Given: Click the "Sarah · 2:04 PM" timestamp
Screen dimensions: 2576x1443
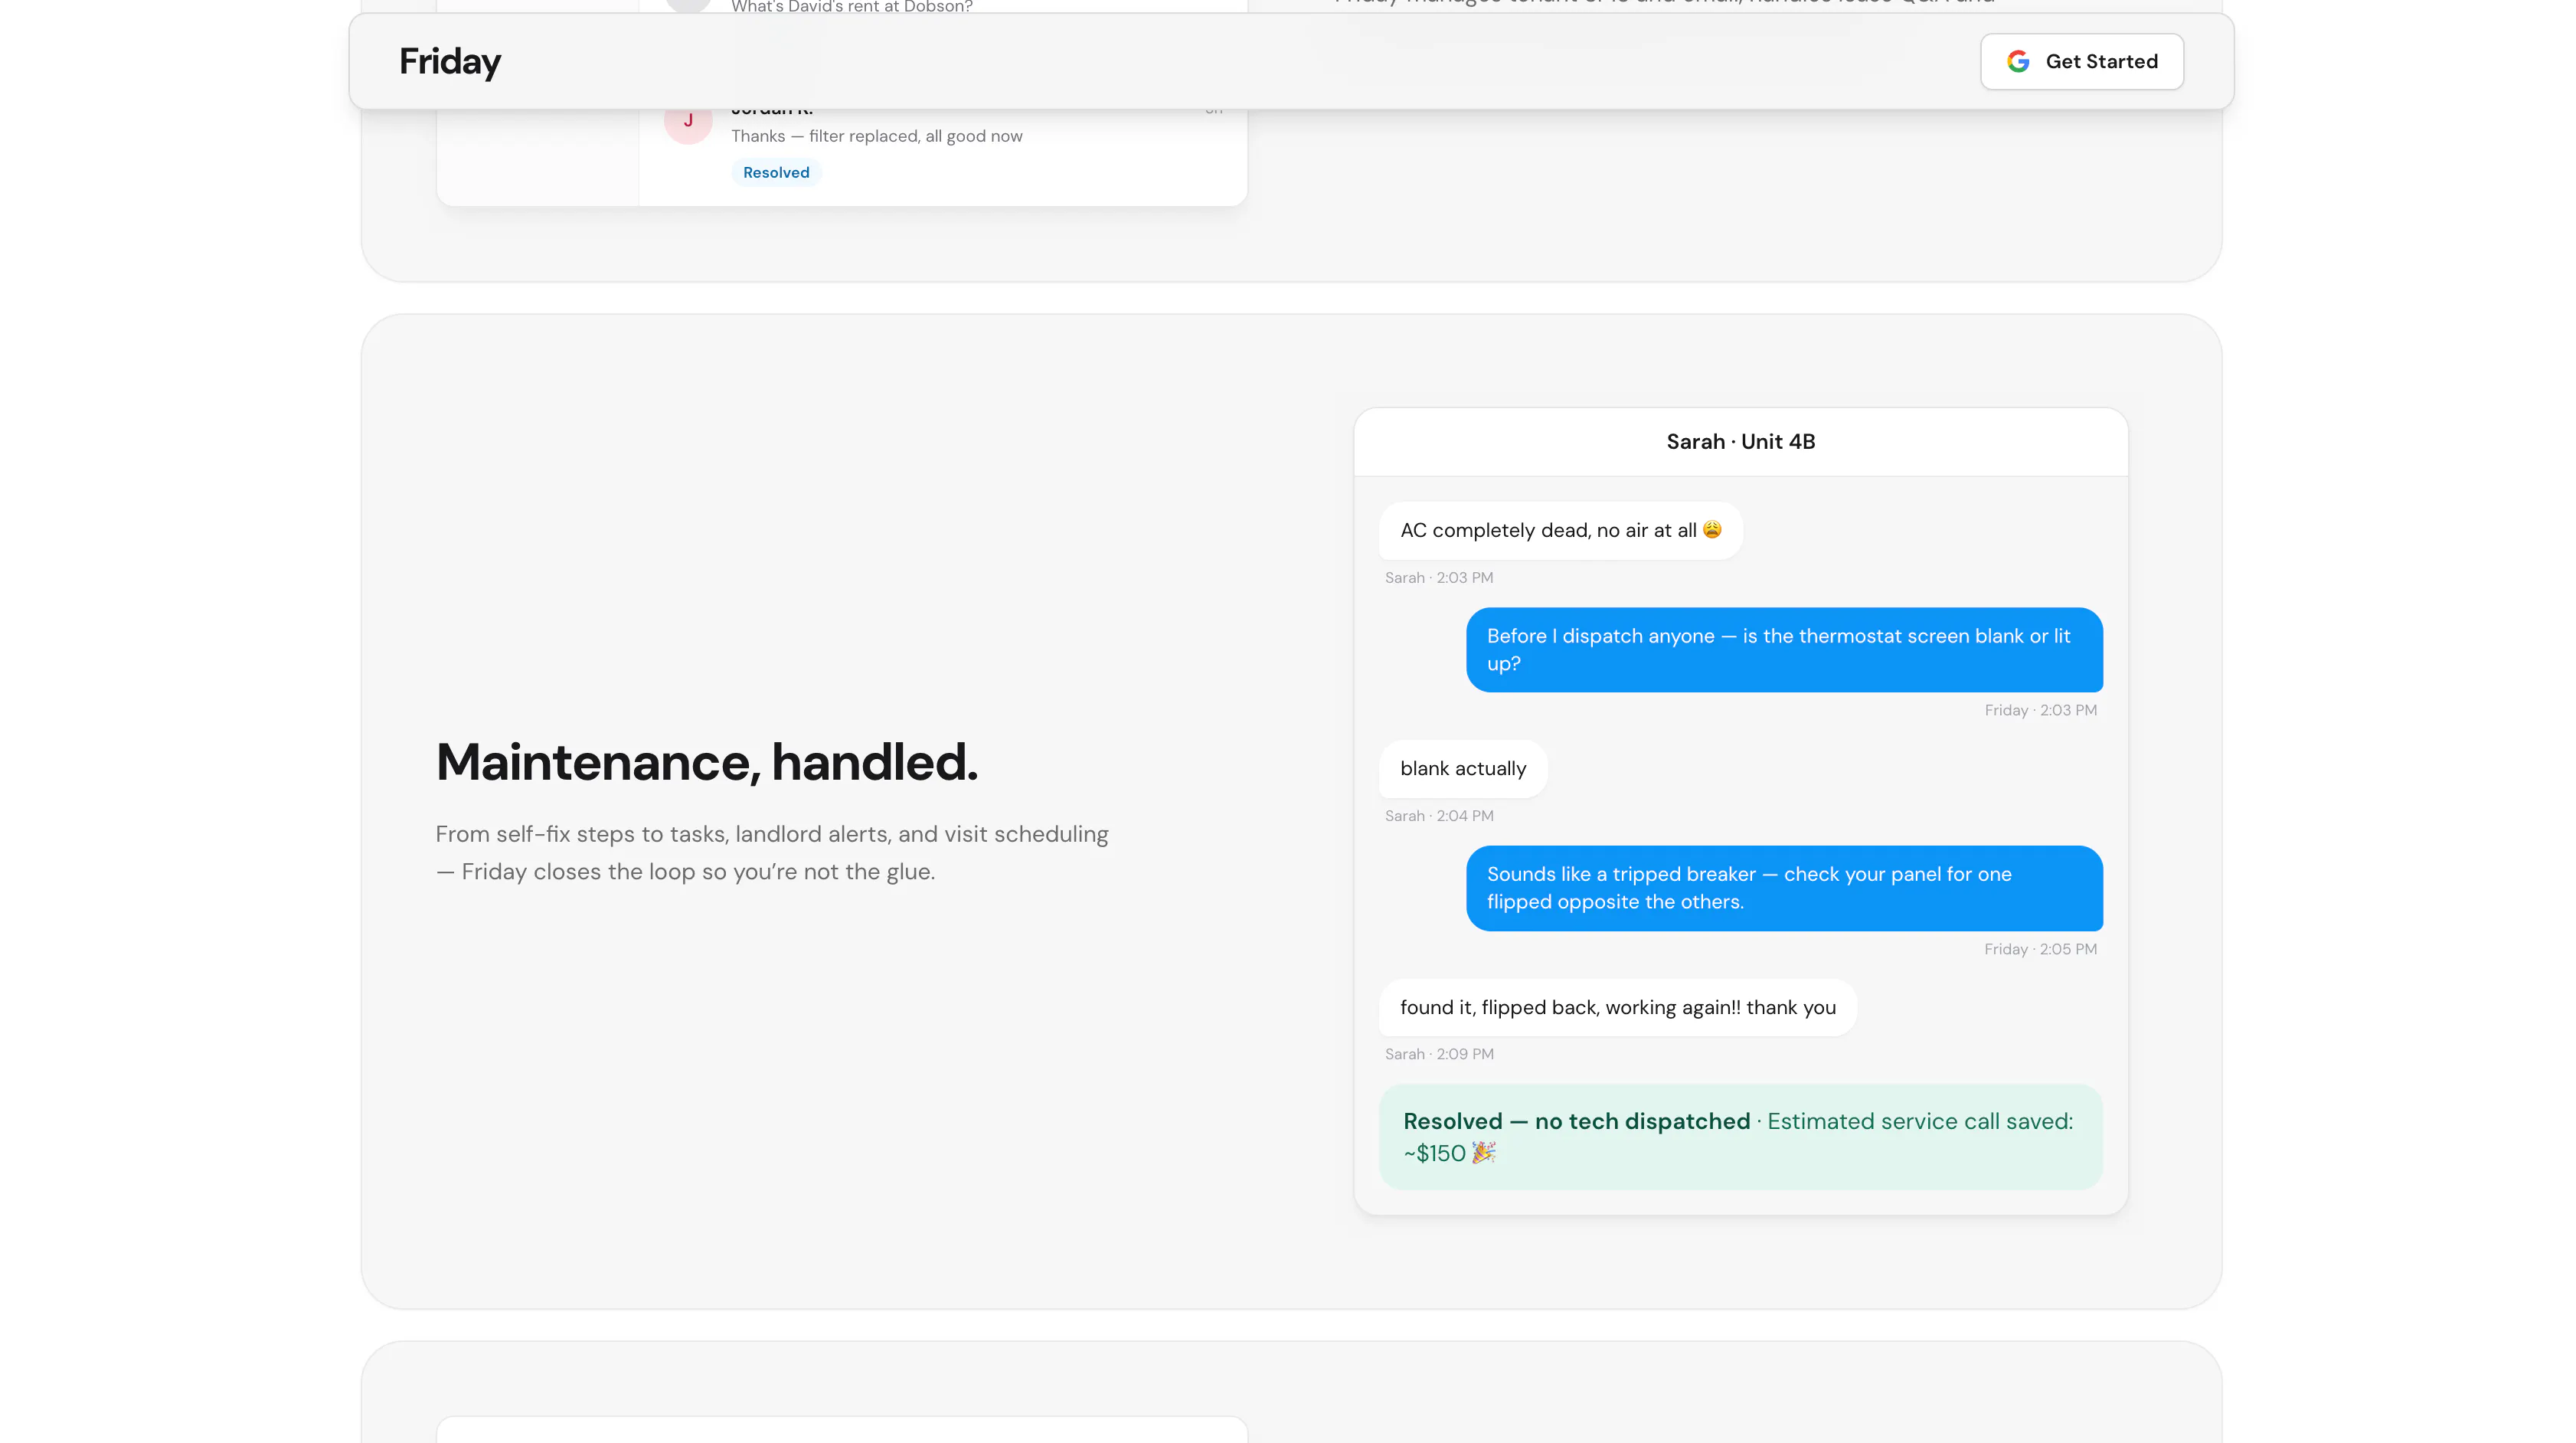Looking at the screenshot, I should 1439,816.
